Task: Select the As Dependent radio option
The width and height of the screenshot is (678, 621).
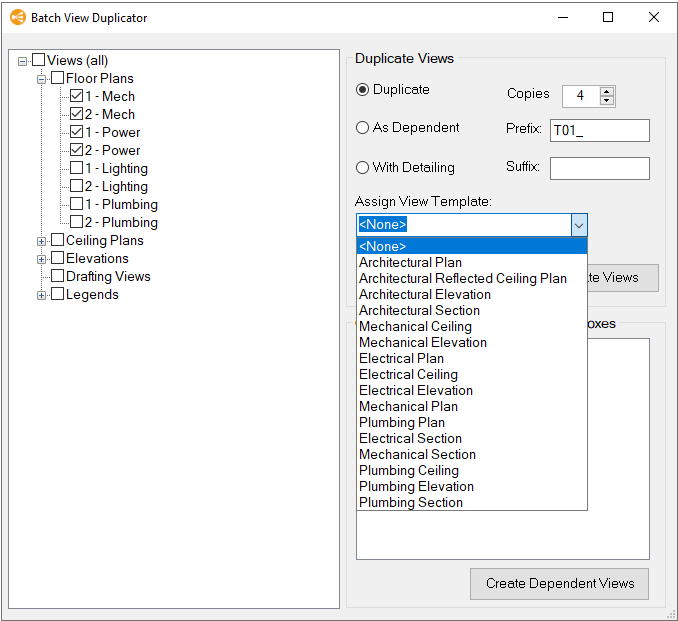Action: [362, 128]
